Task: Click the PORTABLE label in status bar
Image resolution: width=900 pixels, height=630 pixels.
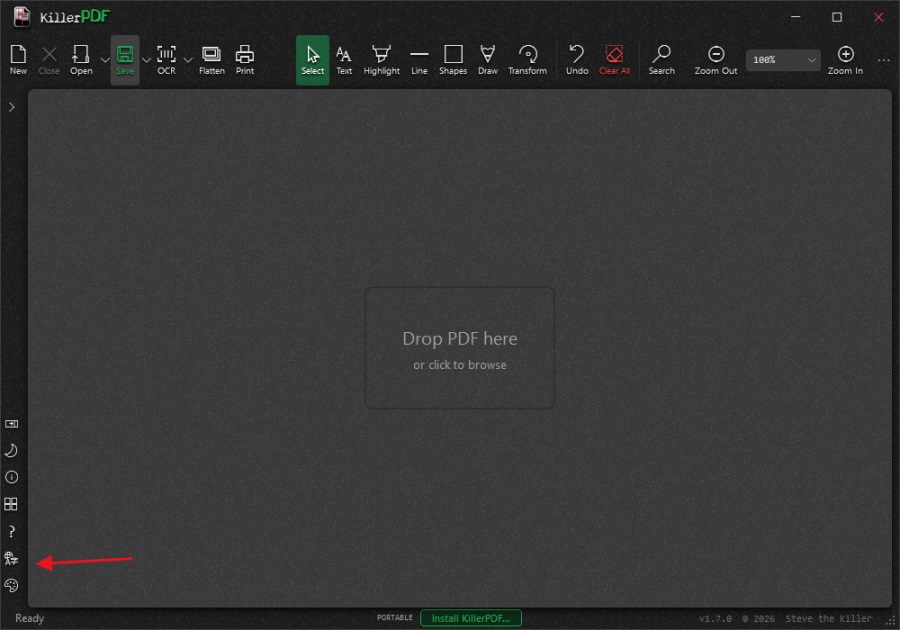Action: [395, 617]
